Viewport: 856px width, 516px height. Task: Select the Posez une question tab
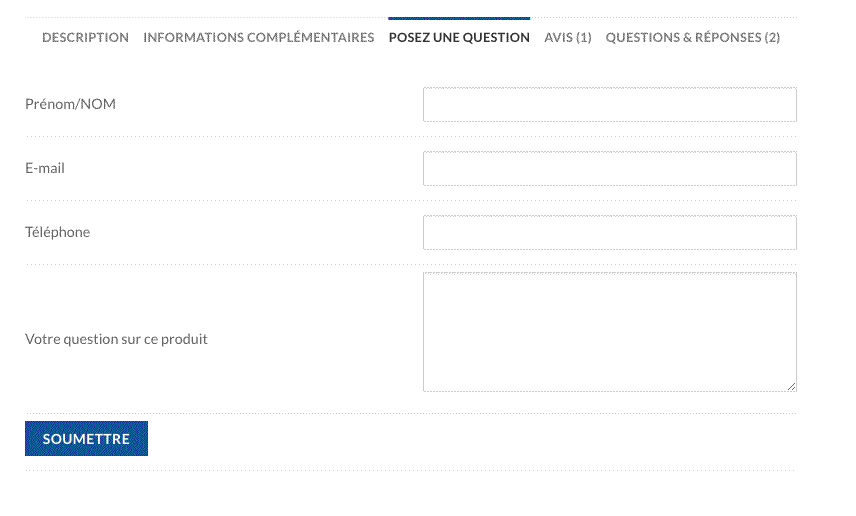tap(459, 38)
